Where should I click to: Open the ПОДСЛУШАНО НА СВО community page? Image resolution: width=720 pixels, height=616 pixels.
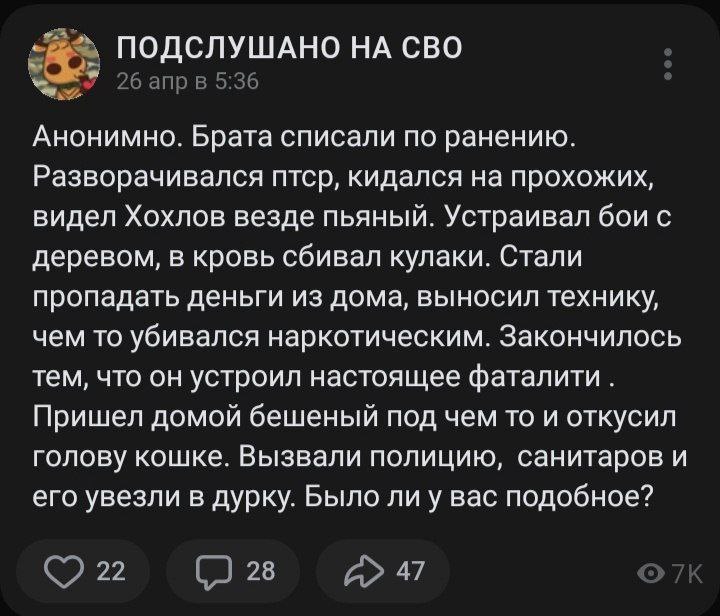point(289,48)
